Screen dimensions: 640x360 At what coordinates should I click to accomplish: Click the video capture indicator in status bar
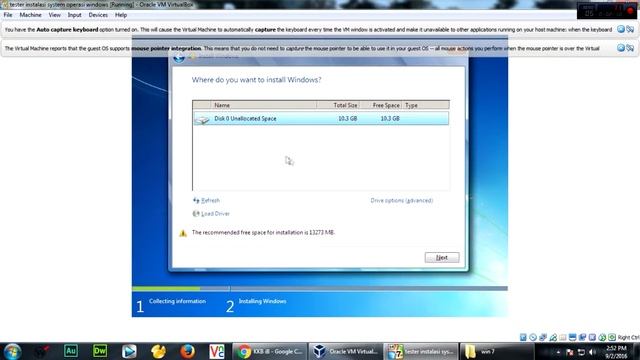point(582,337)
